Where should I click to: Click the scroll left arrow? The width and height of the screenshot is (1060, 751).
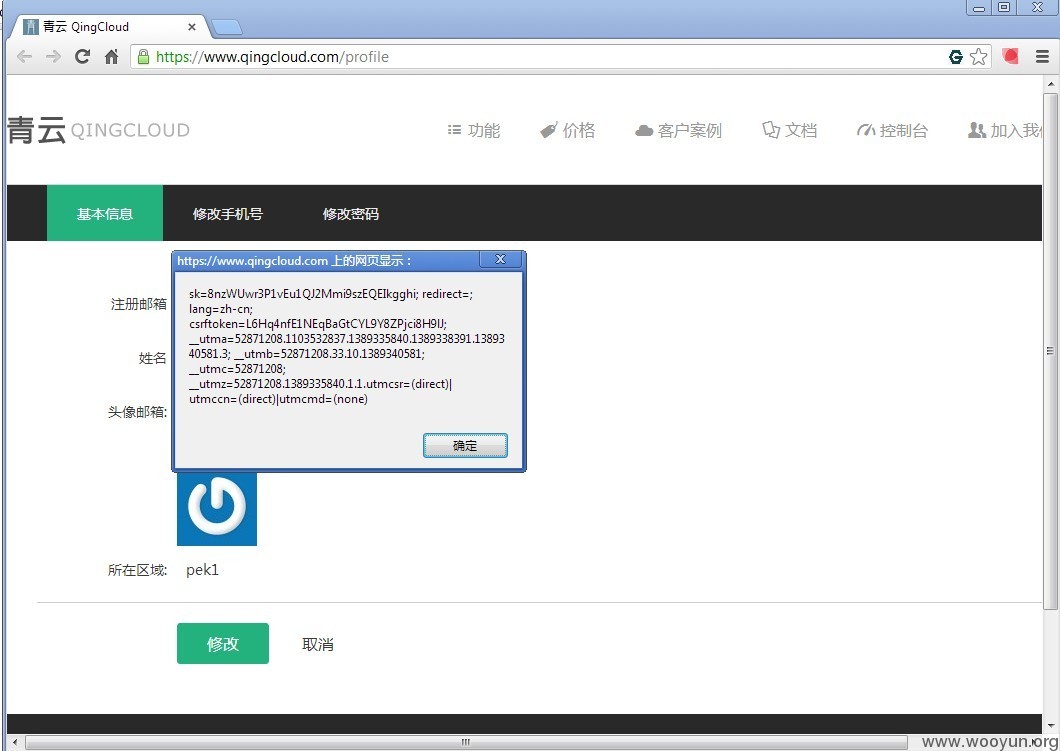14,742
